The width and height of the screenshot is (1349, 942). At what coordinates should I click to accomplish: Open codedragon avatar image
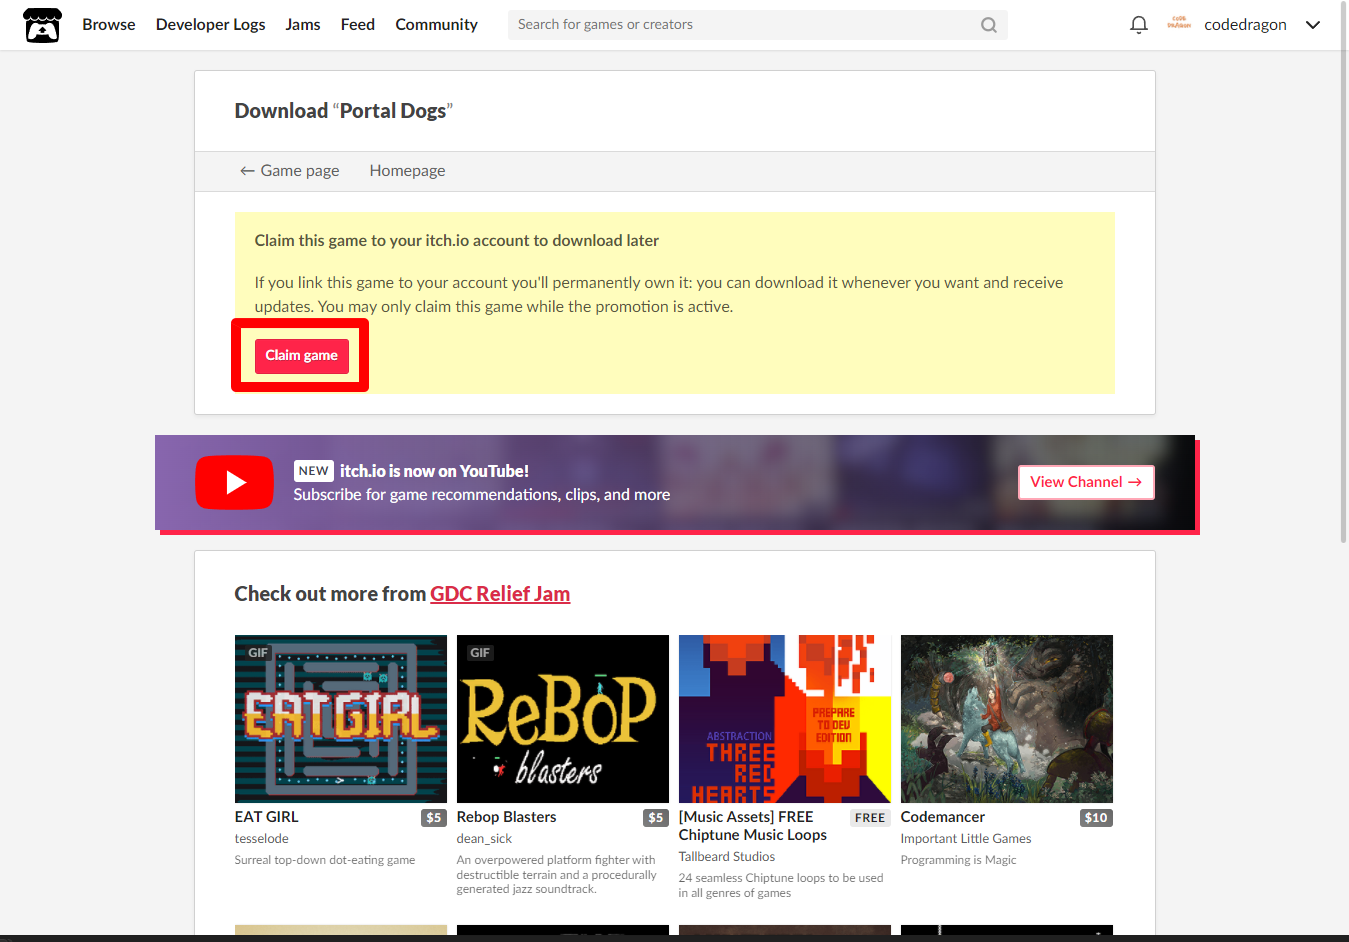click(x=1179, y=24)
